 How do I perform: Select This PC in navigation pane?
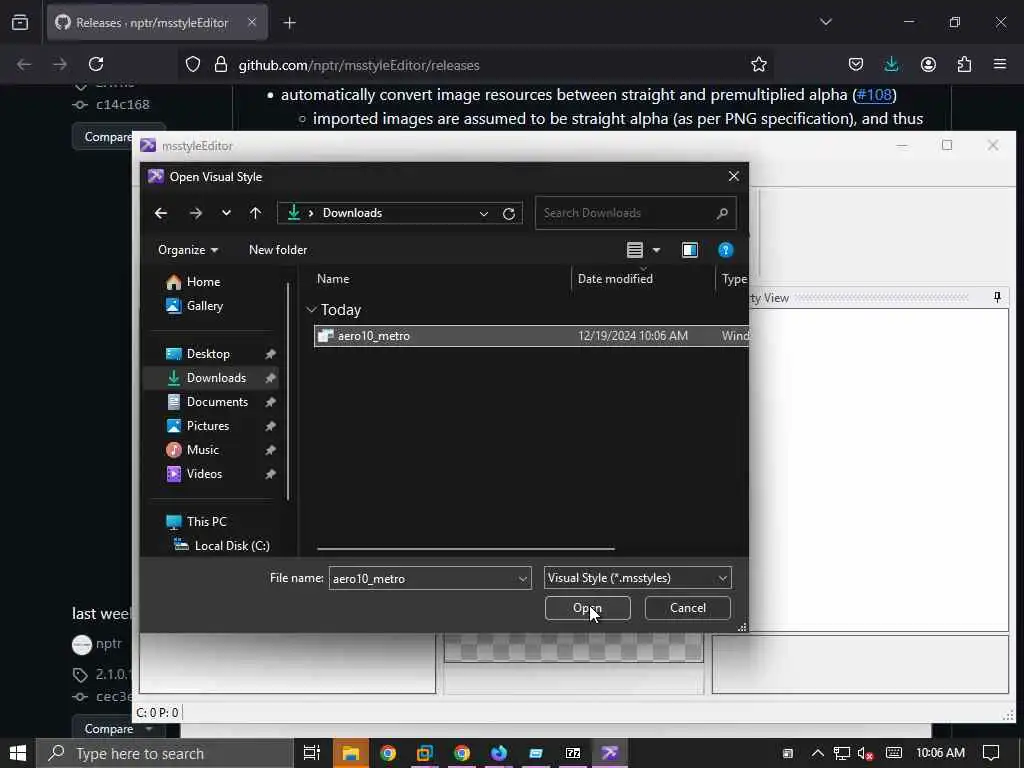pyautogui.click(x=206, y=522)
